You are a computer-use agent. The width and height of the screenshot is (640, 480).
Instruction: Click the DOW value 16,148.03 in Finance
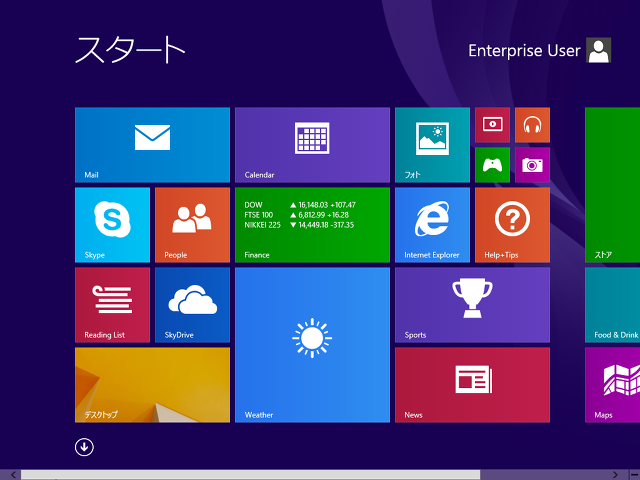tap(313, 205)
